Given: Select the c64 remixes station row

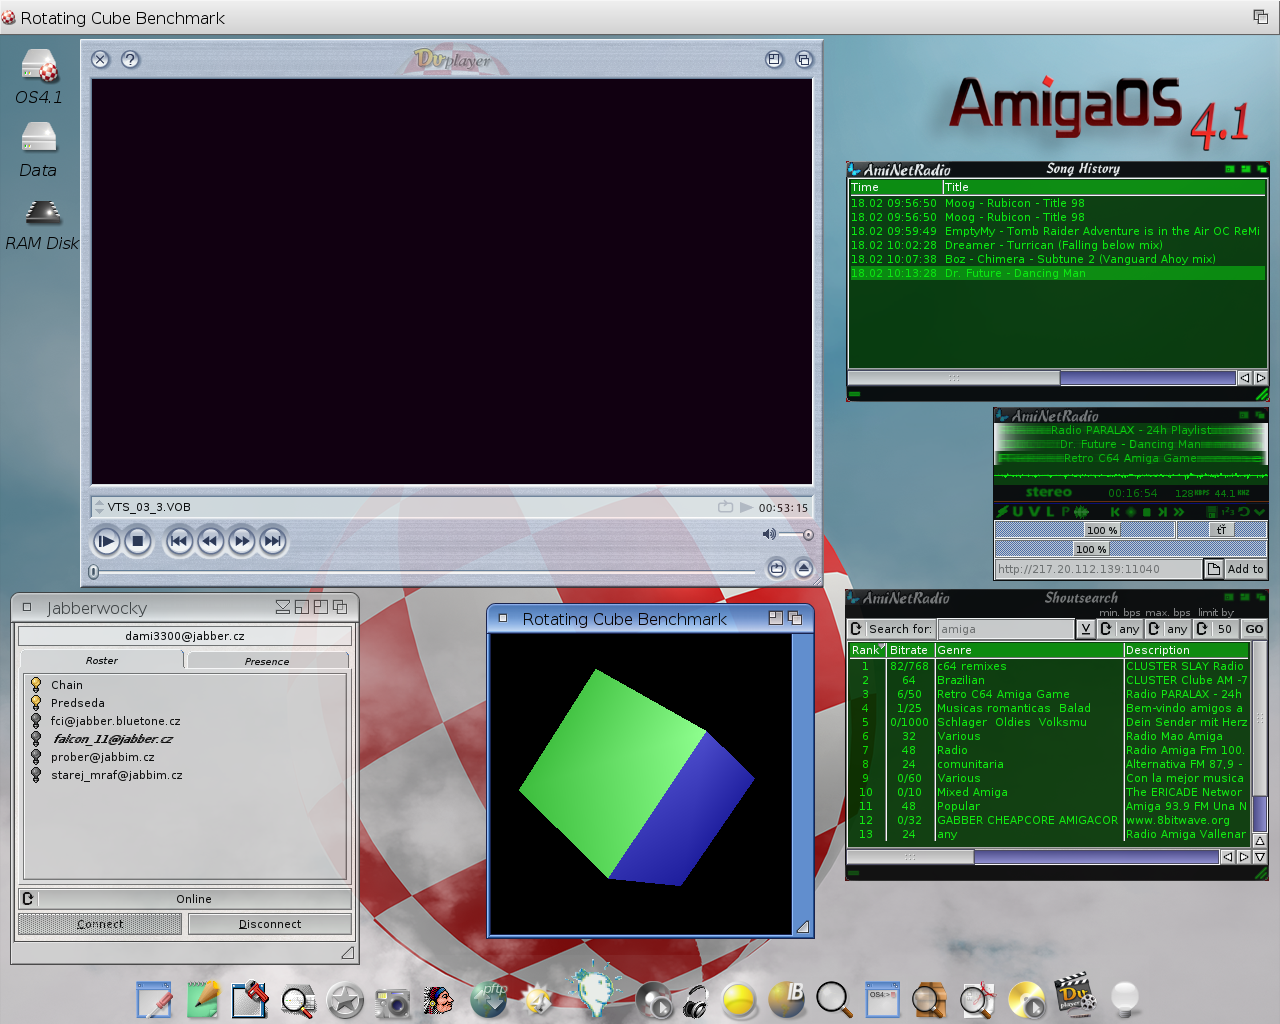Looking at the screenshot, I should [x=1049, y=666].
